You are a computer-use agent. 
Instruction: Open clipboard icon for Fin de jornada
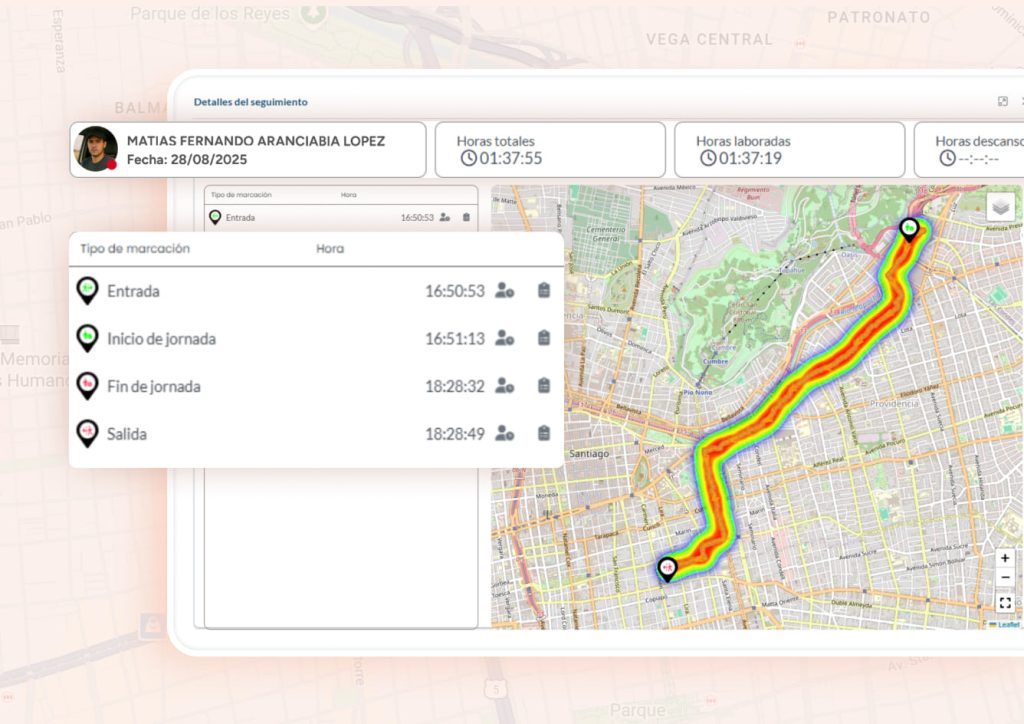coord(544,386)
